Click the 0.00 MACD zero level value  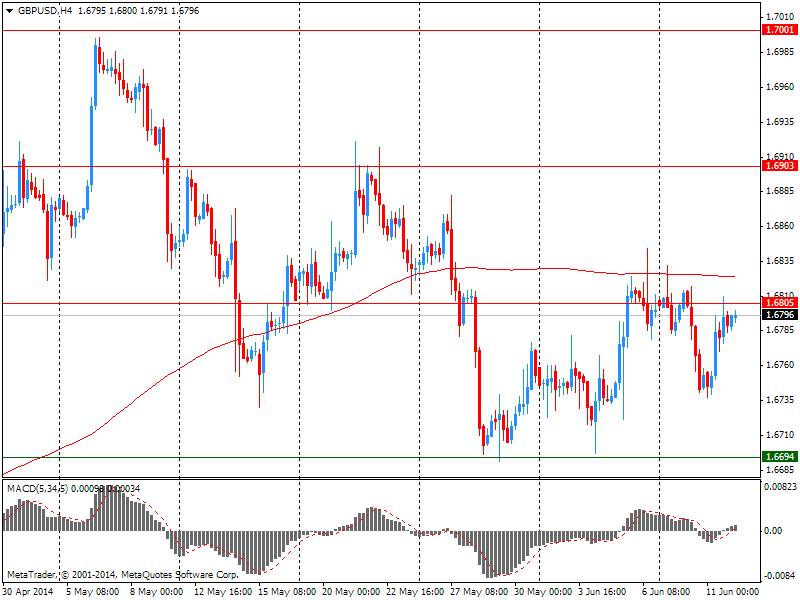pos(773,531)
